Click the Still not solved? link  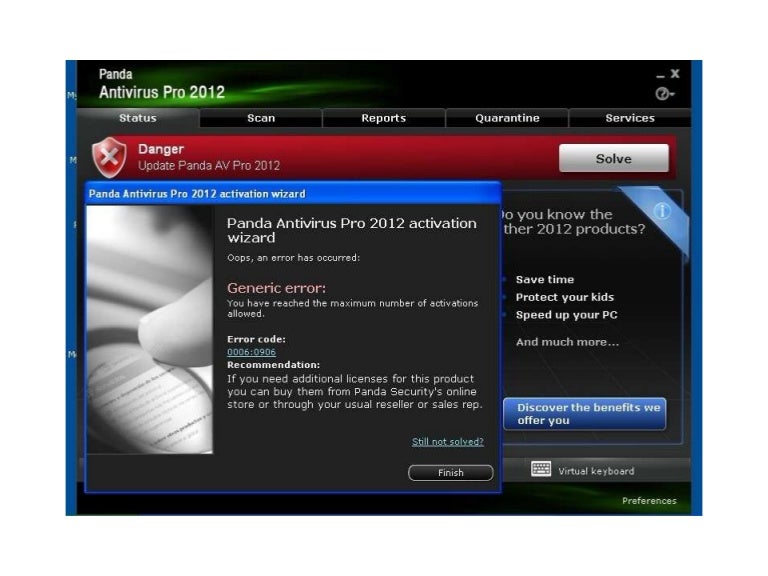click(447, 441)
